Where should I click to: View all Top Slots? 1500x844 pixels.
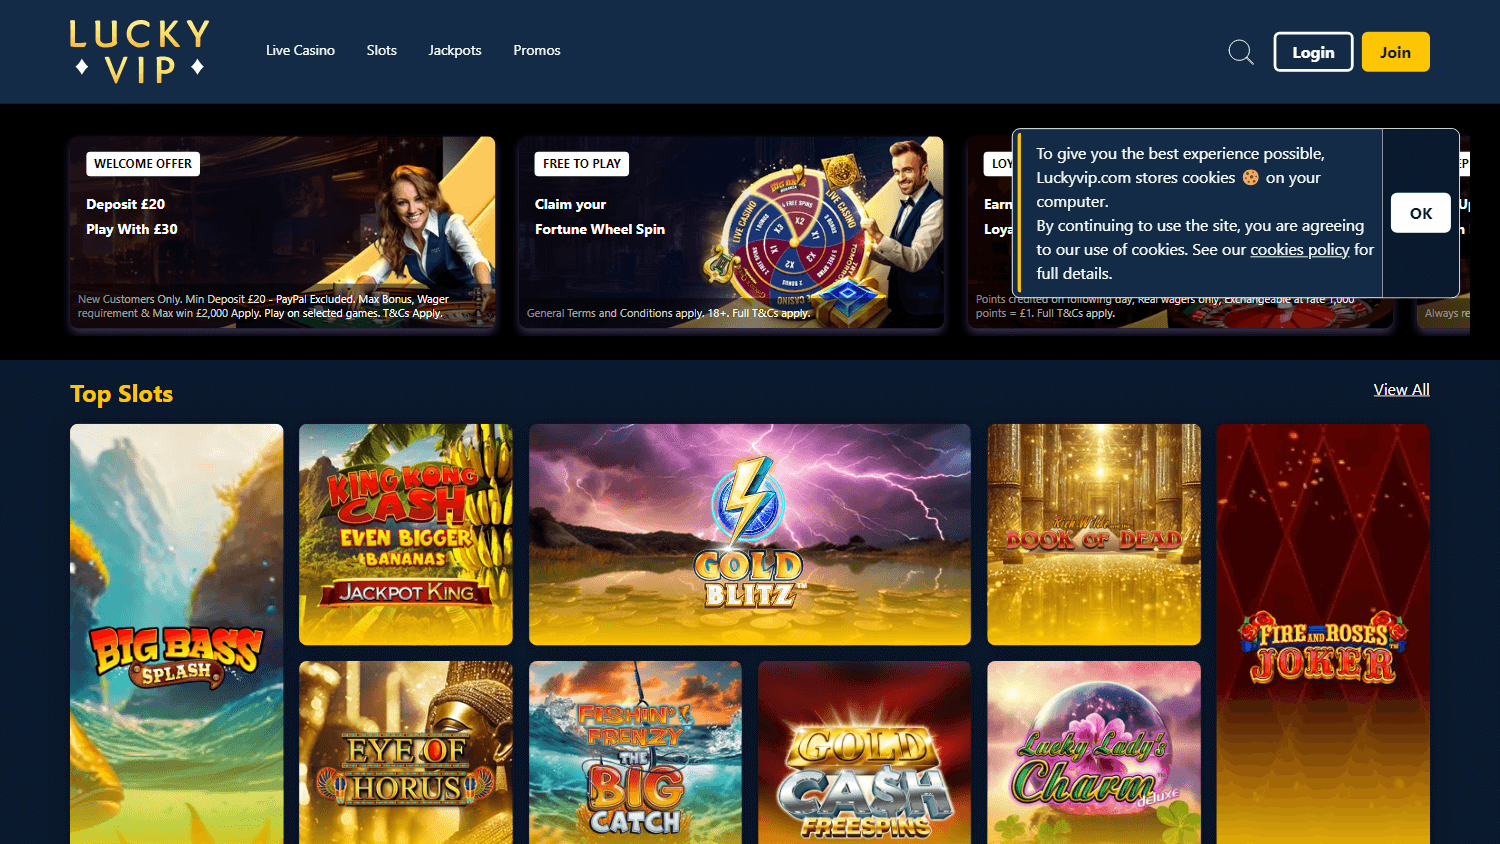[1401, 390]
